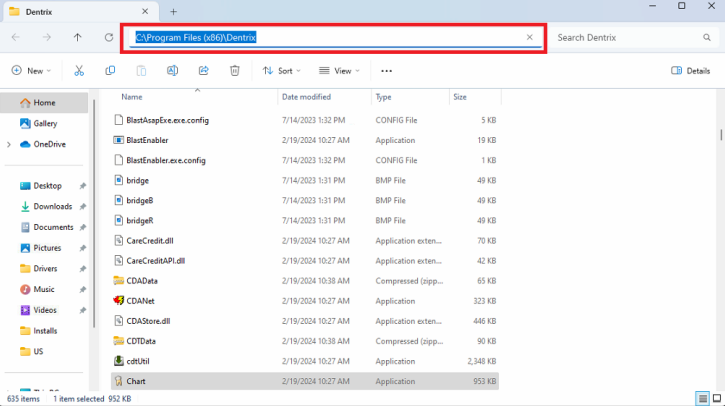Open Installs folder in sidebar
725x406 pixels.
point(44,331)
